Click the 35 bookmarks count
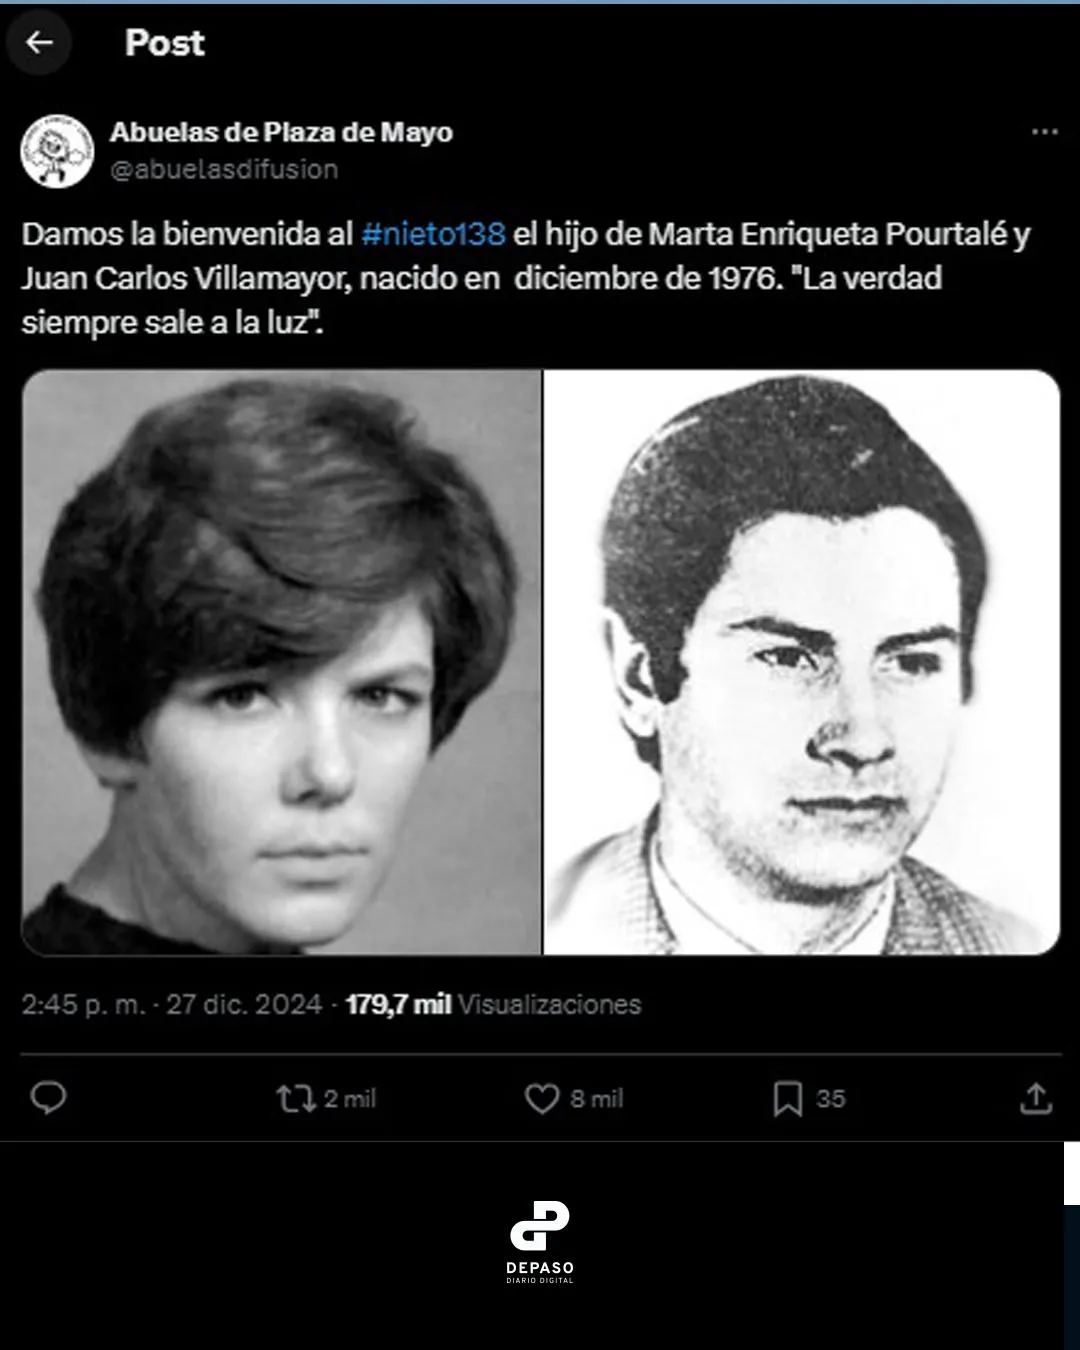 (831, 1099)
